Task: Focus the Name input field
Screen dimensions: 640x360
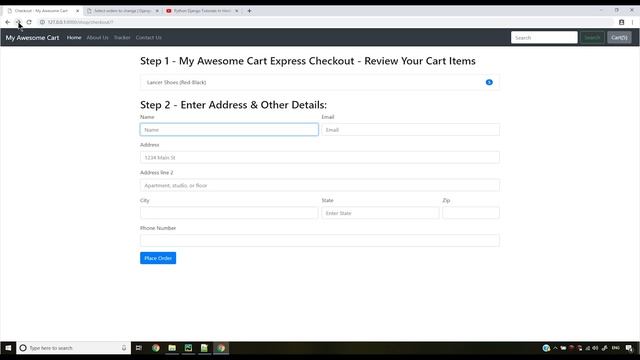Action: [x=229, y=130]
